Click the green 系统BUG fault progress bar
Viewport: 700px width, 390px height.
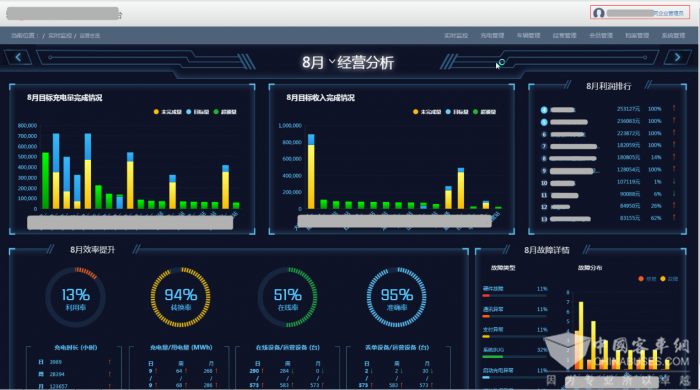click(x=492, y=357)
